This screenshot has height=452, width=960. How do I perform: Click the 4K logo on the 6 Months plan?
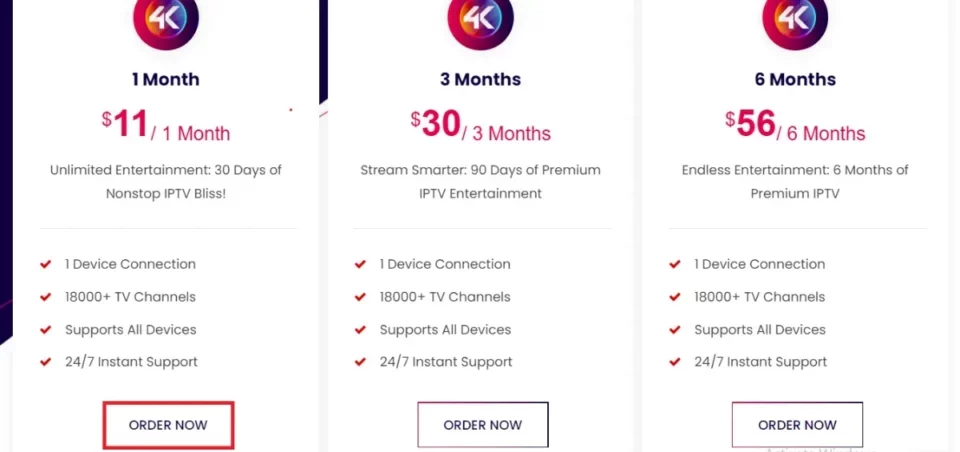[795, 18]
